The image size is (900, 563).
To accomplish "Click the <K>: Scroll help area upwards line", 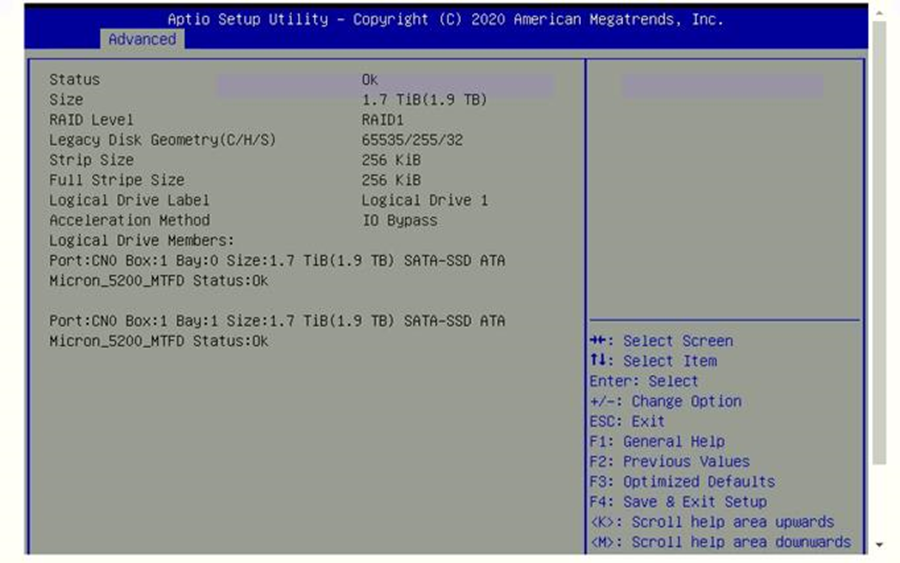I will tap(712, 522).
